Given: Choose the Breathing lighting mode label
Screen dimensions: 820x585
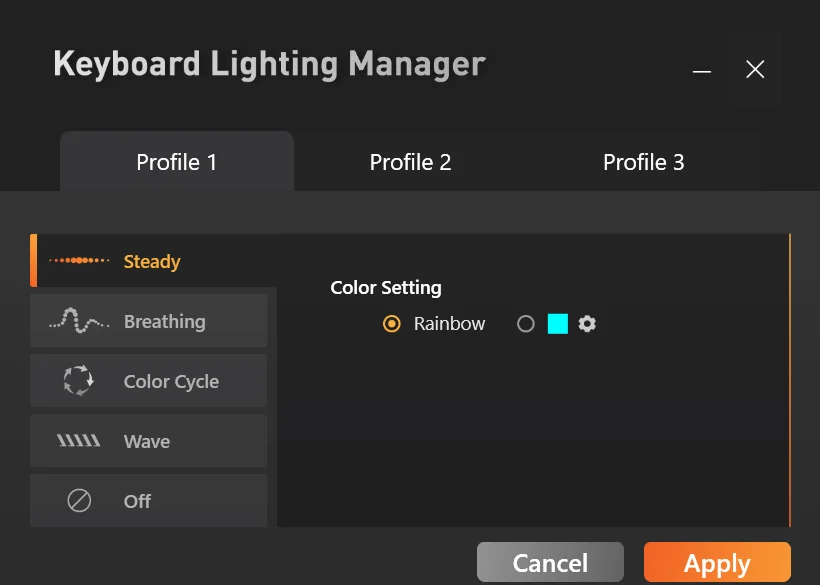Looking at the screenshot, I should coord(165,322).
